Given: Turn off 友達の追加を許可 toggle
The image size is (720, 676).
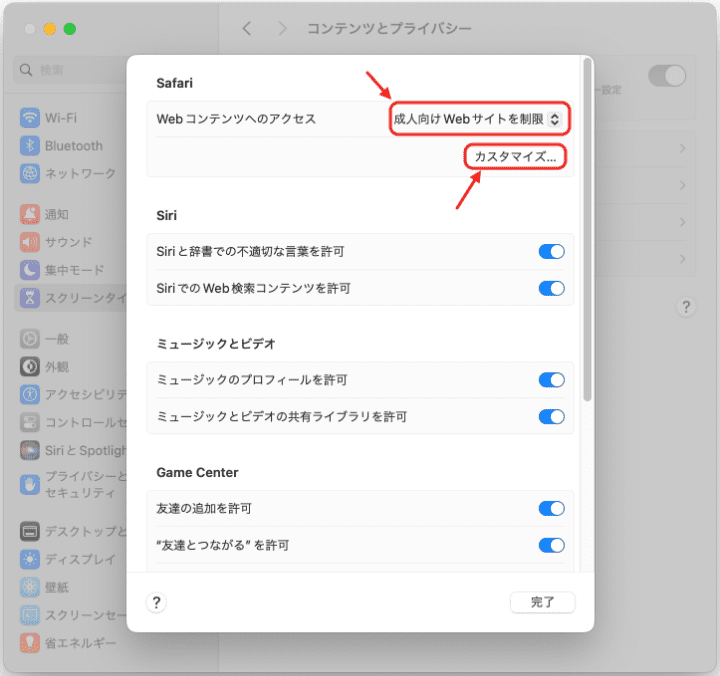Looking at the screenshot, I should (x=551, y=508).
